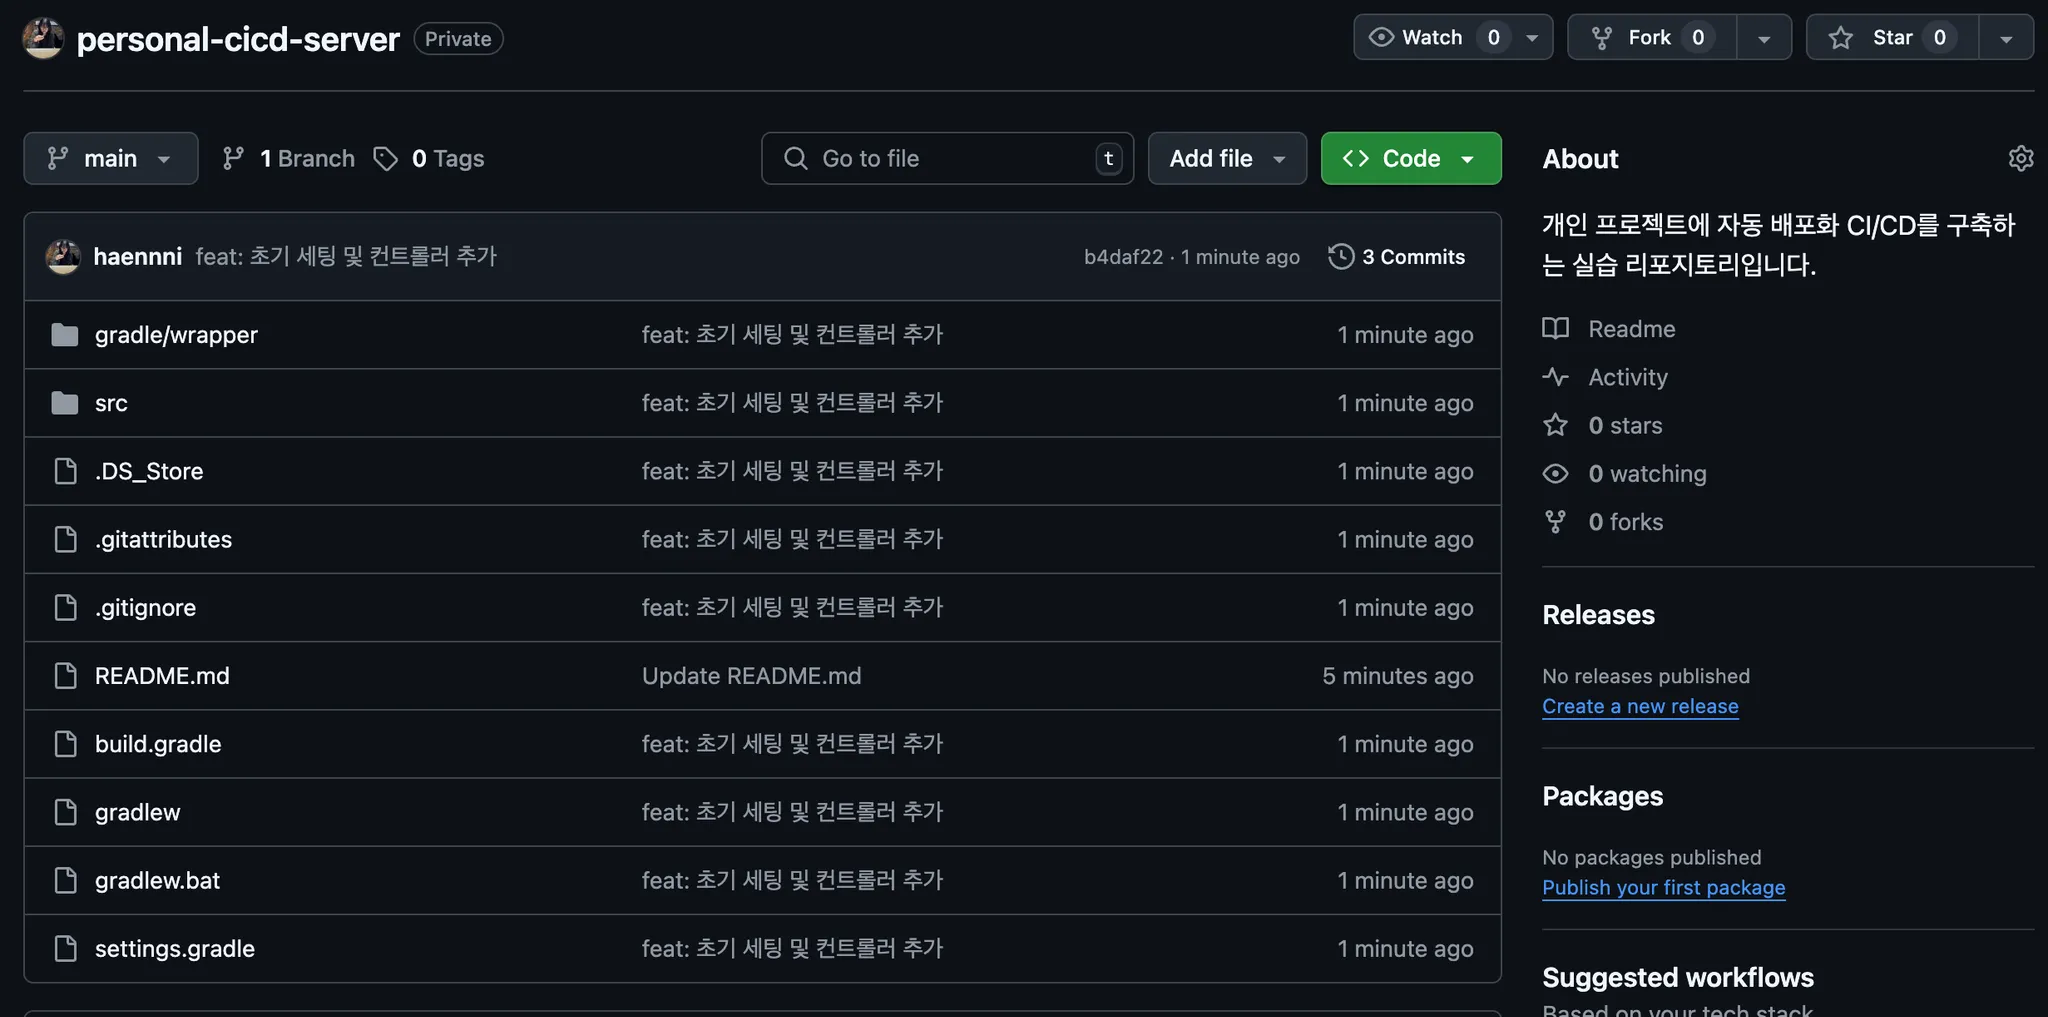
Task: Click the src folder icon
Action: pos(65,403)
